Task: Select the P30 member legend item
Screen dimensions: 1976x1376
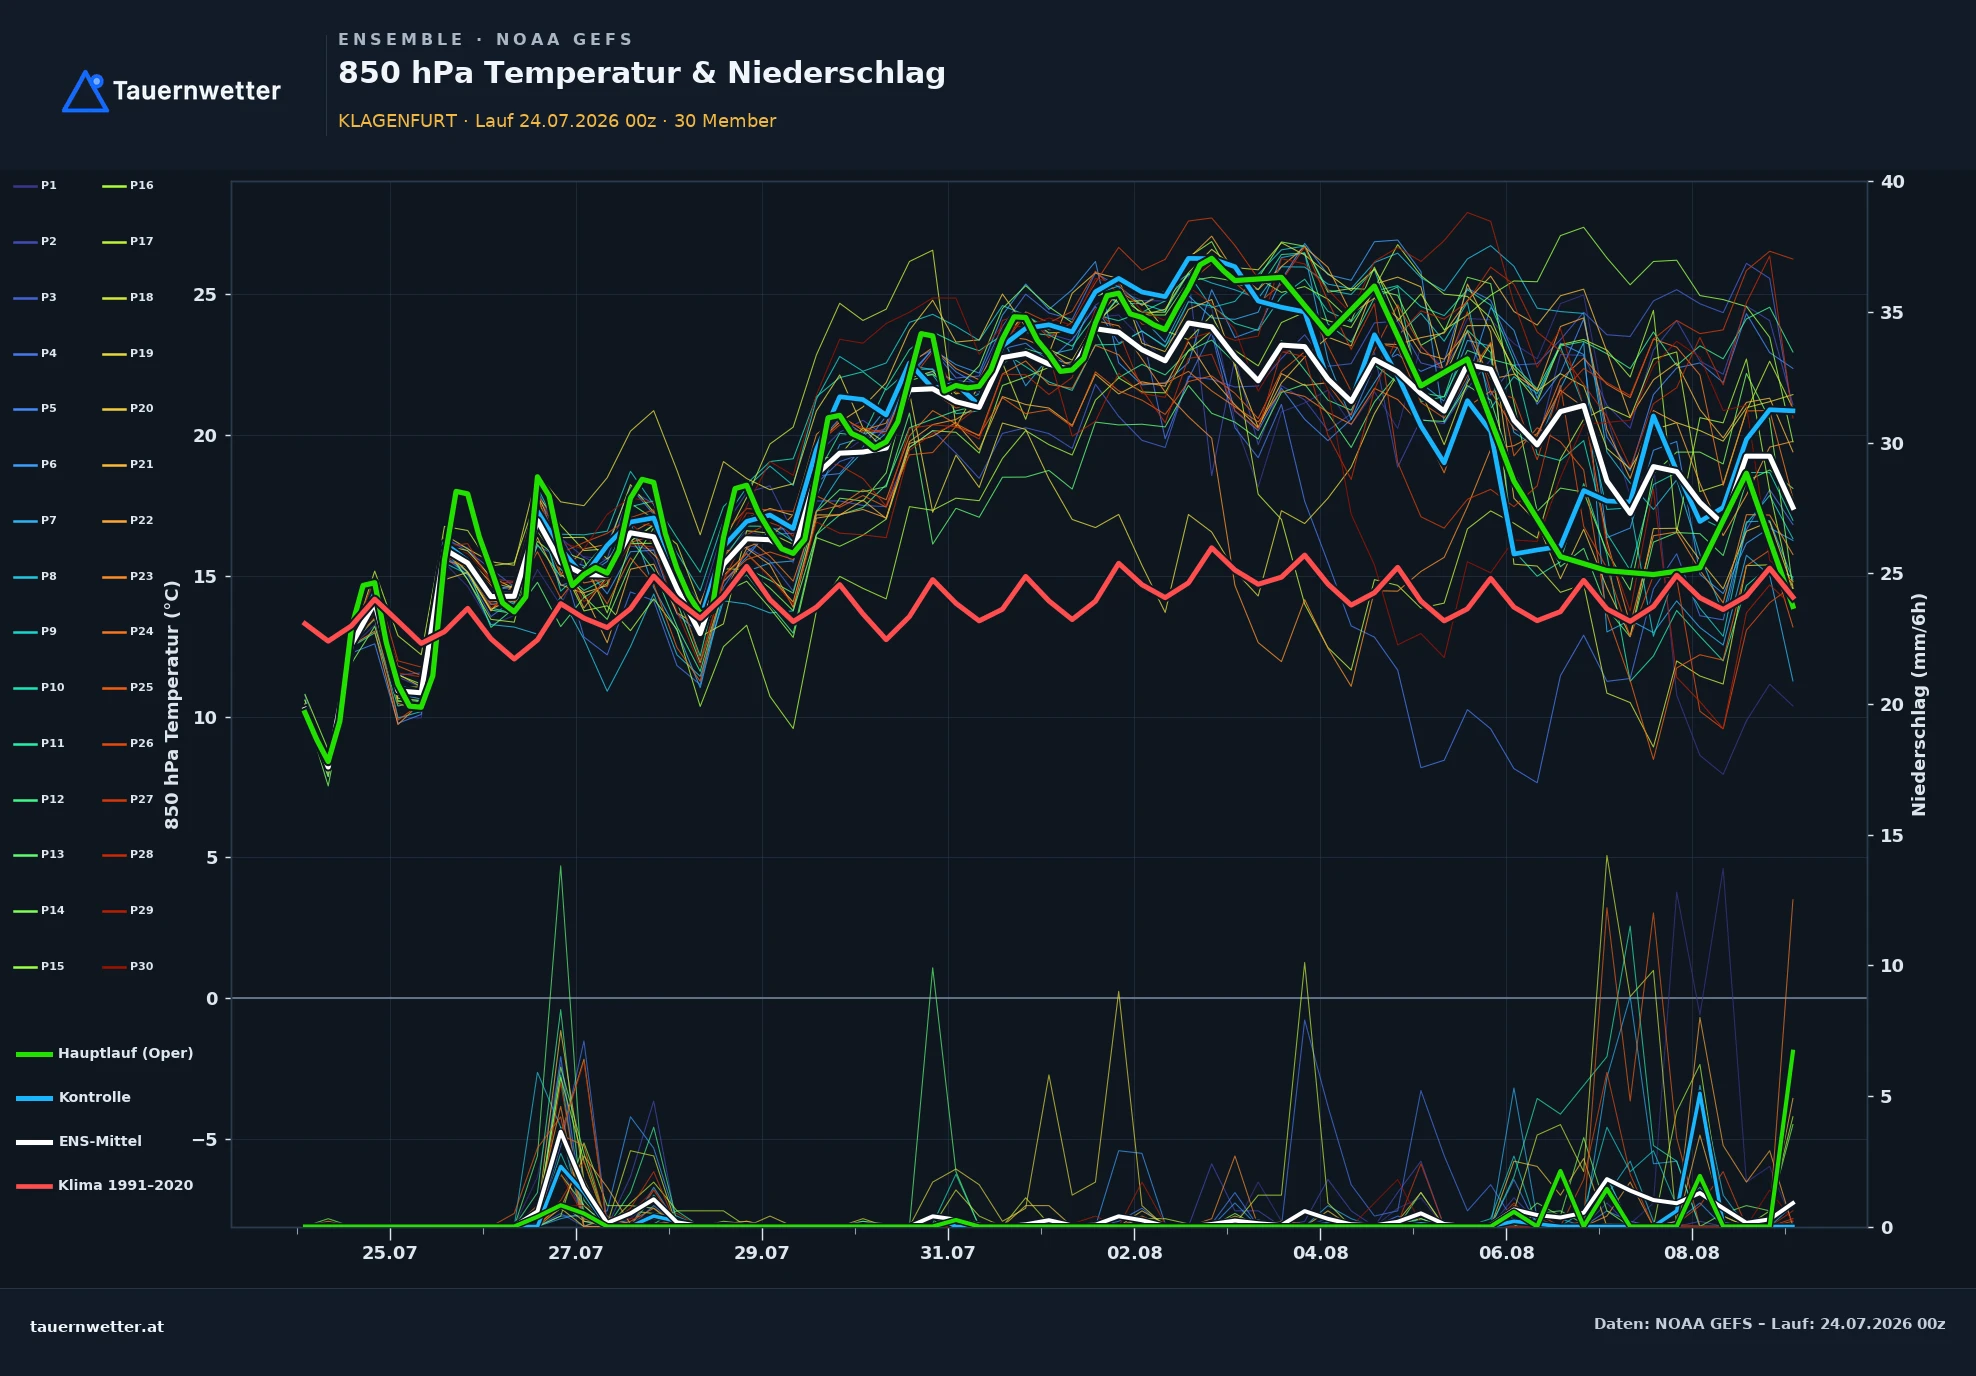Action: 128,967
